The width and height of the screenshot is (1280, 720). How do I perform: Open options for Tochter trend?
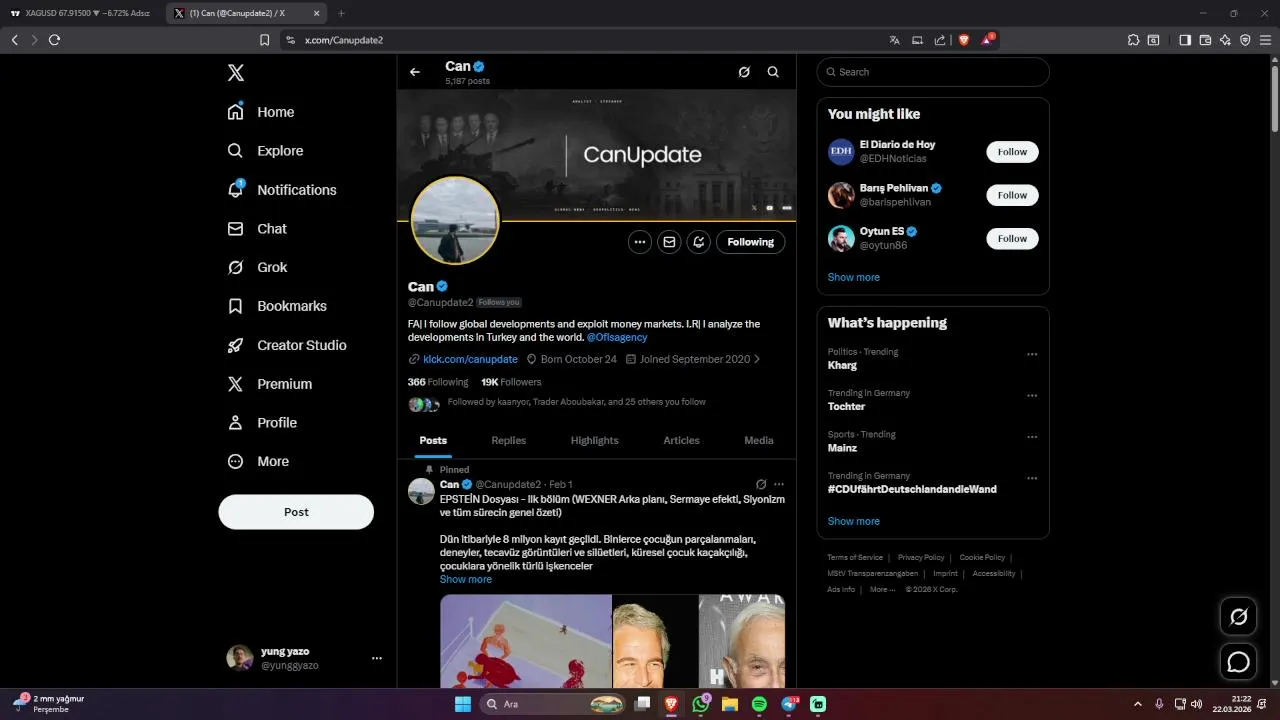[1032, 395]
